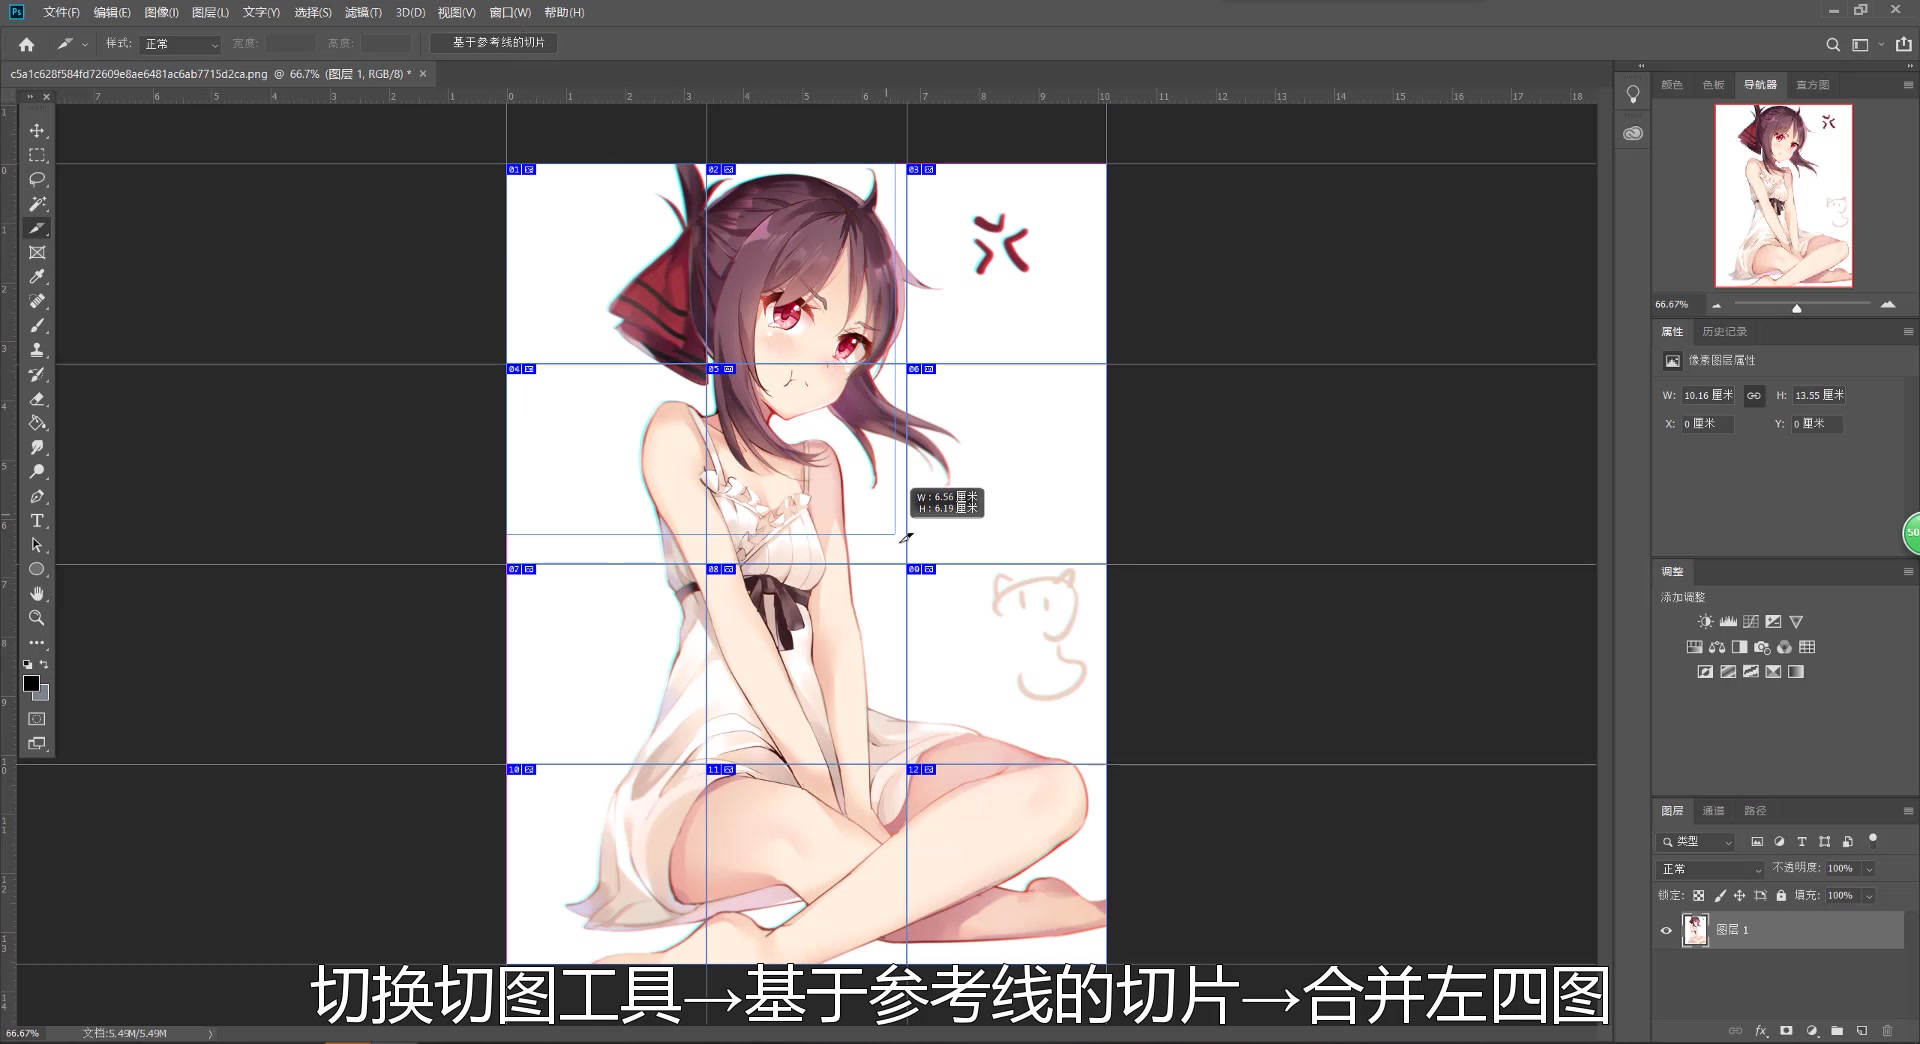Select the Eyedropper tool
Screen dimensions: 1920x1044
point(37,277)
